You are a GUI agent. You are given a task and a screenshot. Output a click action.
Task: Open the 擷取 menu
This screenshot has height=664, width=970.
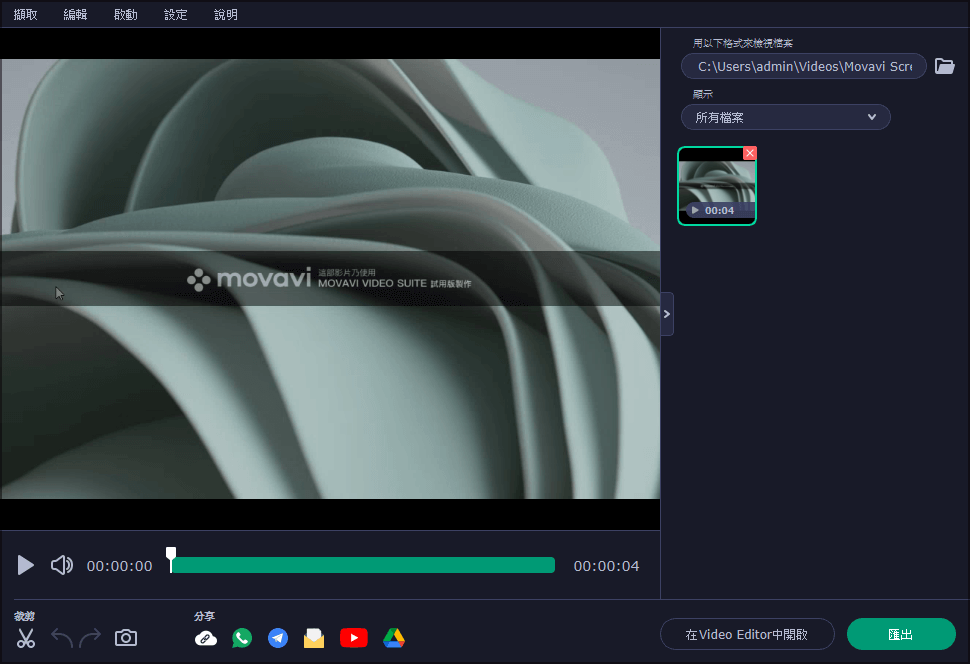click(x=26, y=15)
